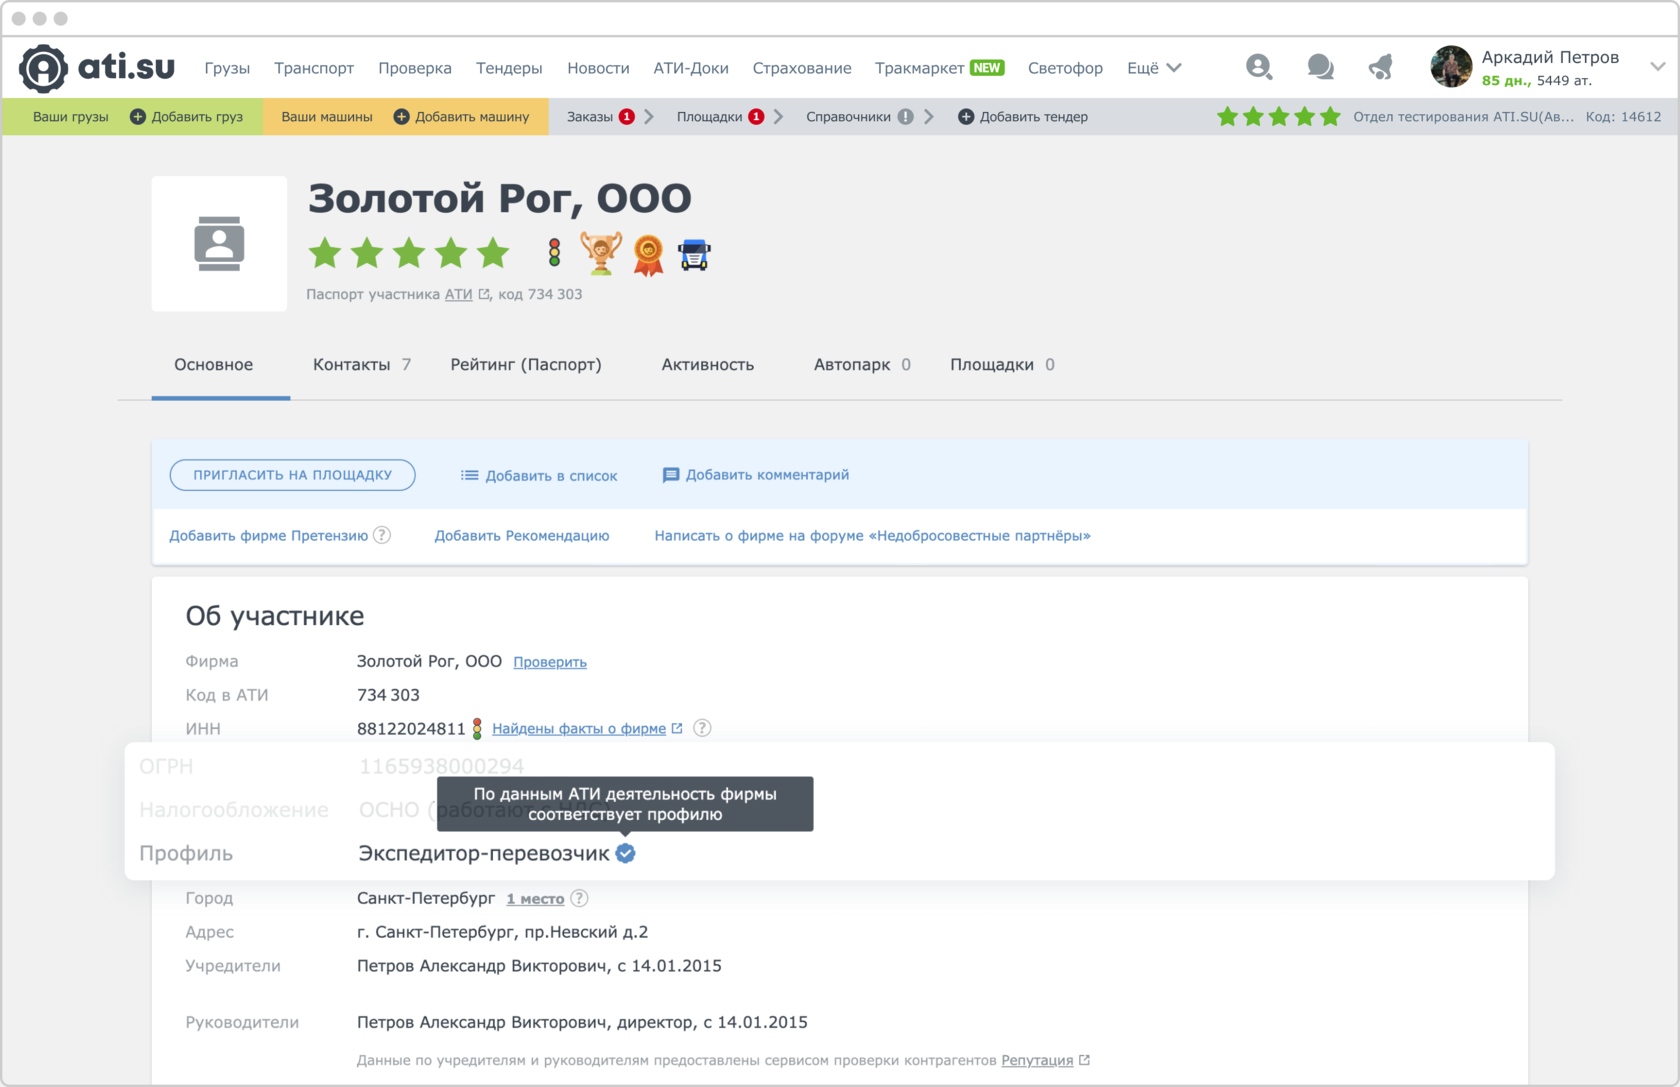
Task: Open the chat messages icon
Action: coord(1320,67)
